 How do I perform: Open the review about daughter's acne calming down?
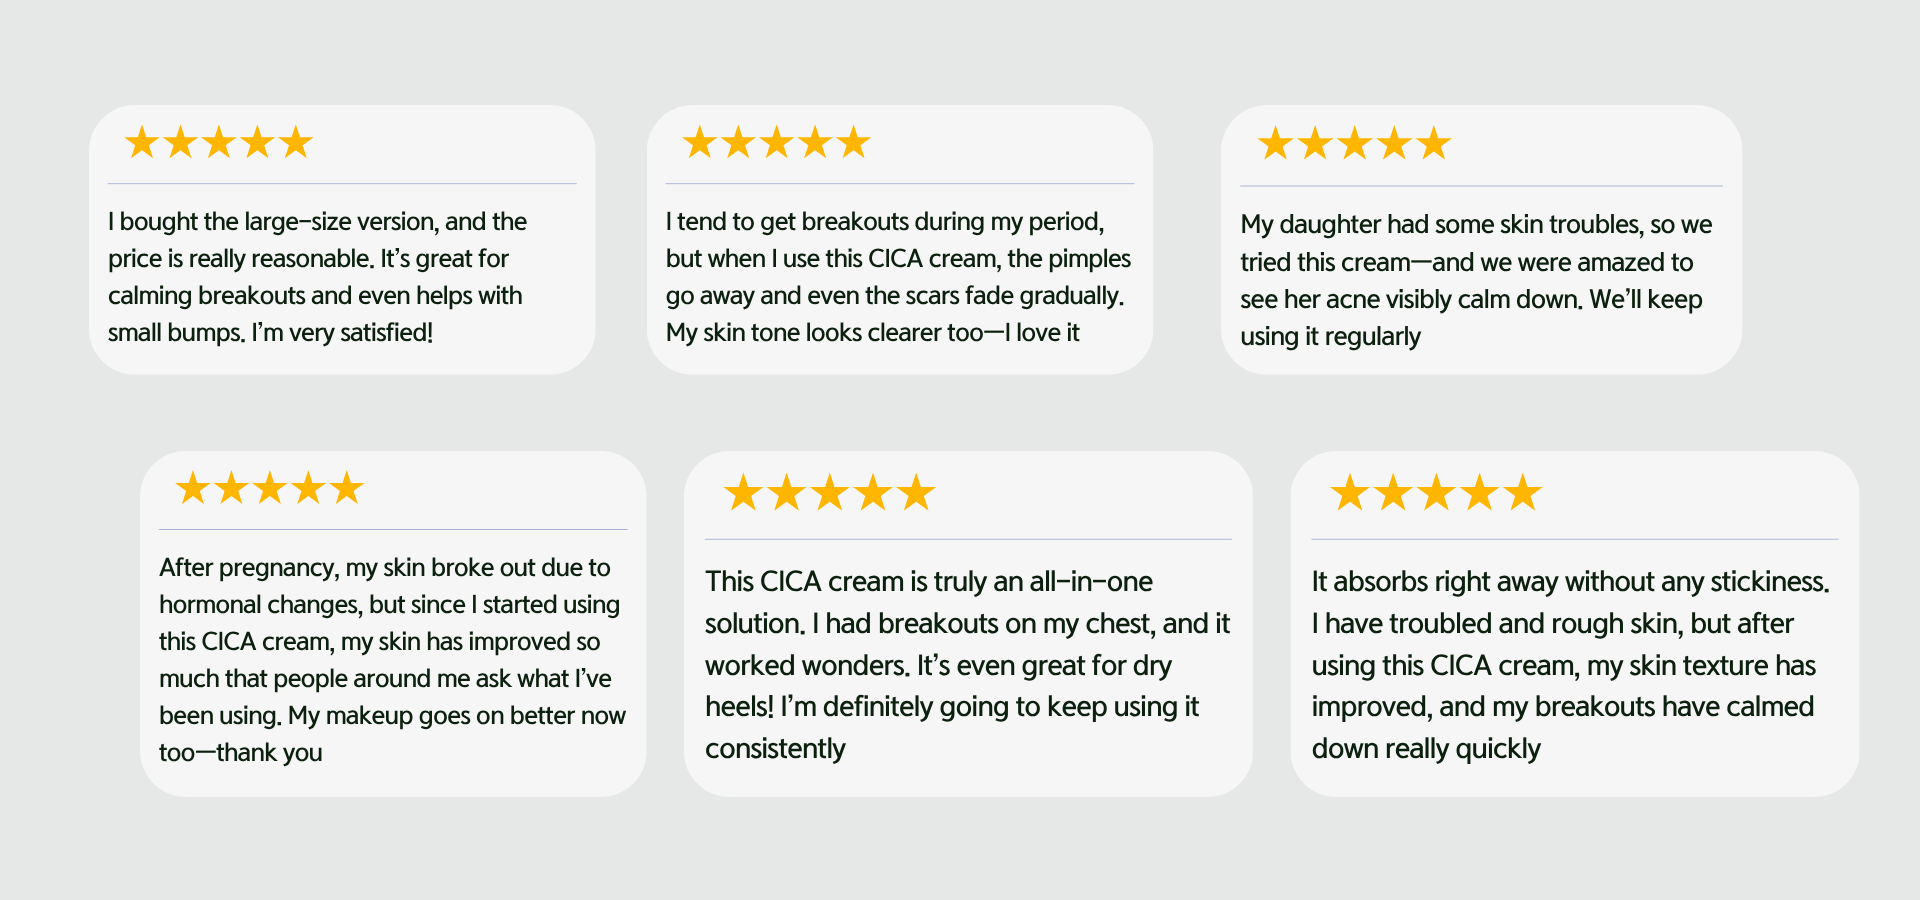pyautogui.click(x=1476, y=280)
